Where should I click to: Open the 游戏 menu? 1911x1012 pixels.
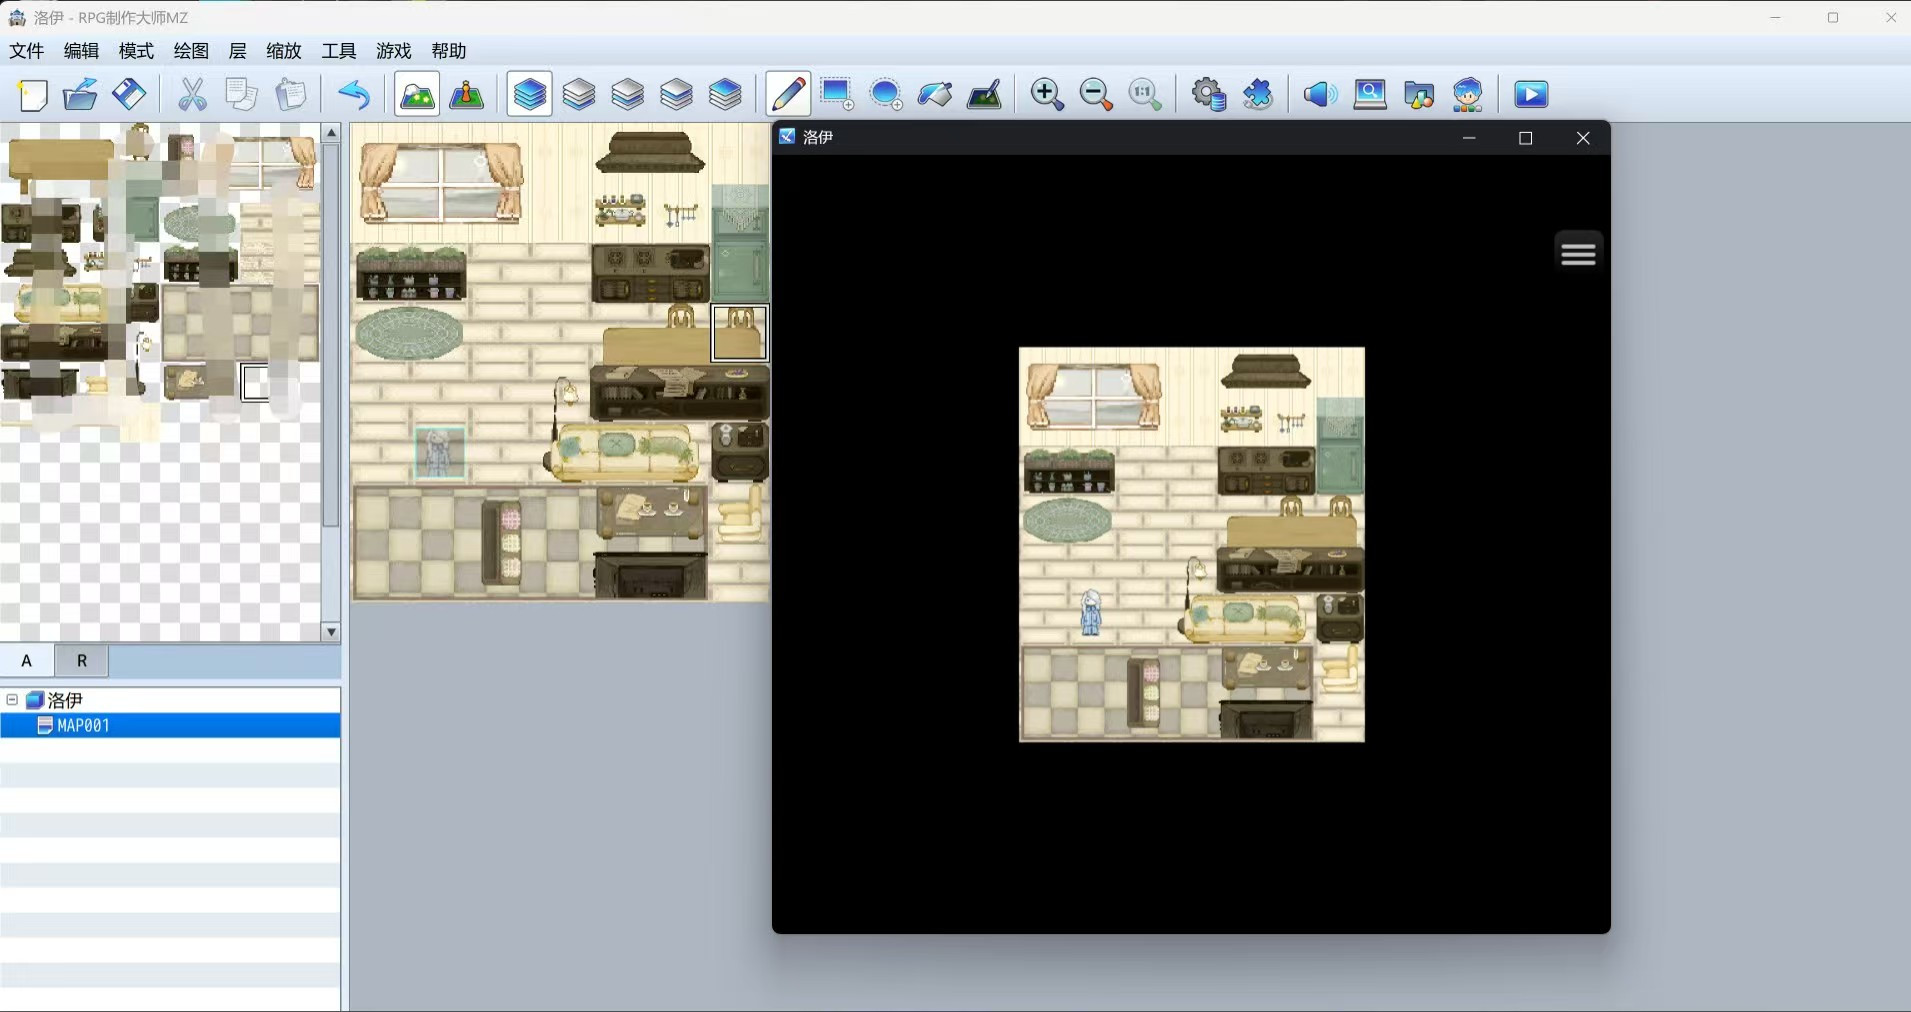393,51
